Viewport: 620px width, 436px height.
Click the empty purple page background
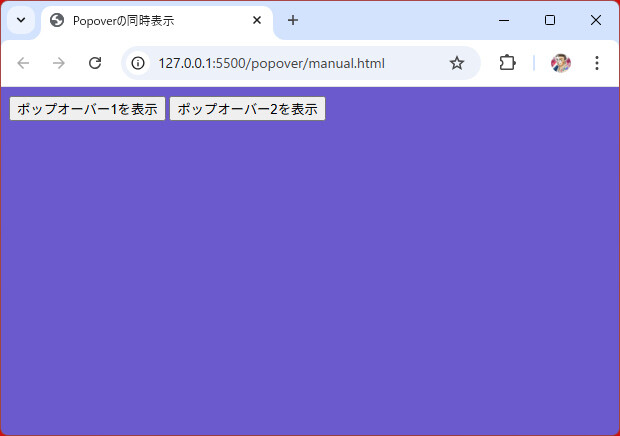[310, 280]
